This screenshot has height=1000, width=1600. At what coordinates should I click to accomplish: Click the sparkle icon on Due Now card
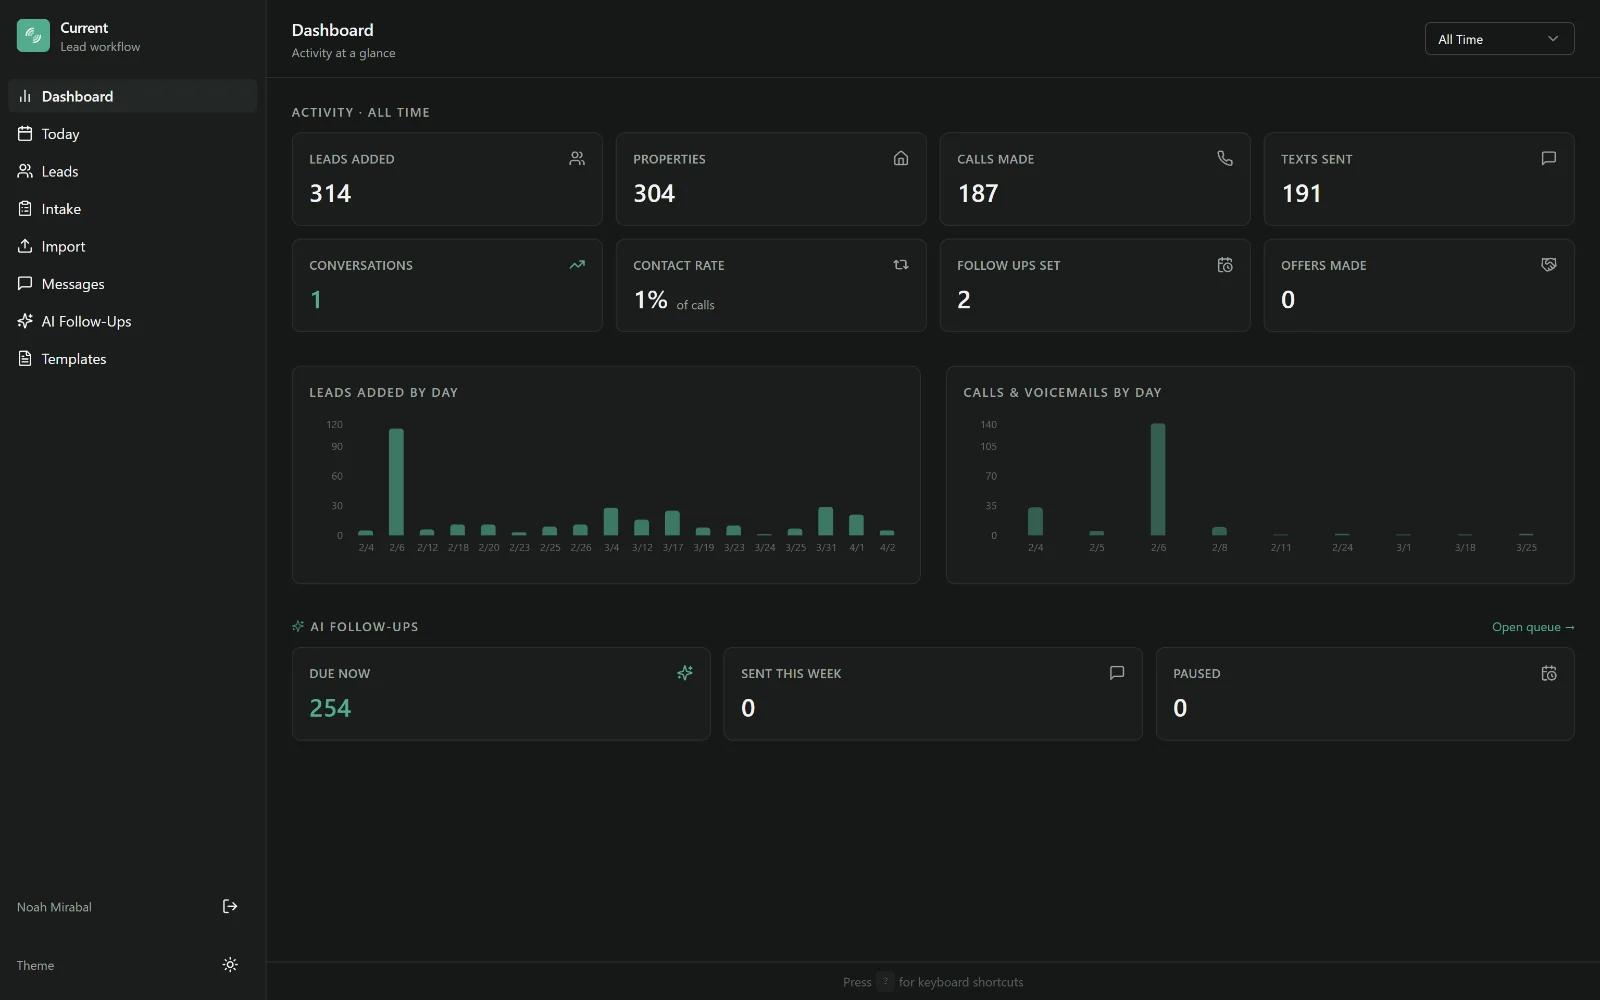[x=685, y=673]
